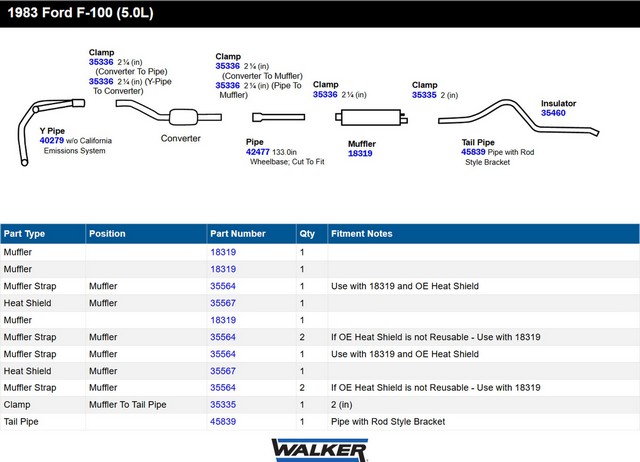Image resolution: width=640 pixels, height=462 pixels.
Task: Open Y Pipe part number 40279
Action: click(x=52, y=140)
